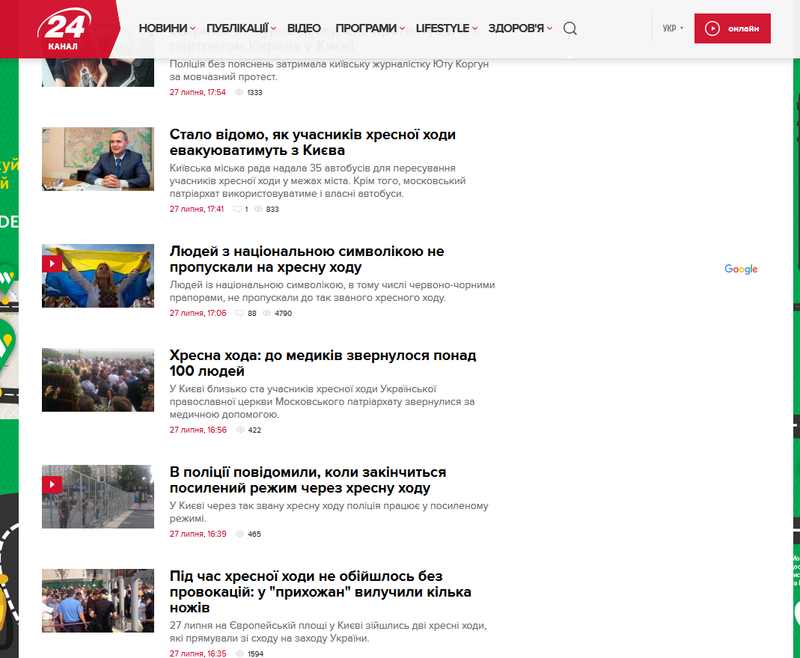Expand the Новини dropdown menu

coord(166,29)
